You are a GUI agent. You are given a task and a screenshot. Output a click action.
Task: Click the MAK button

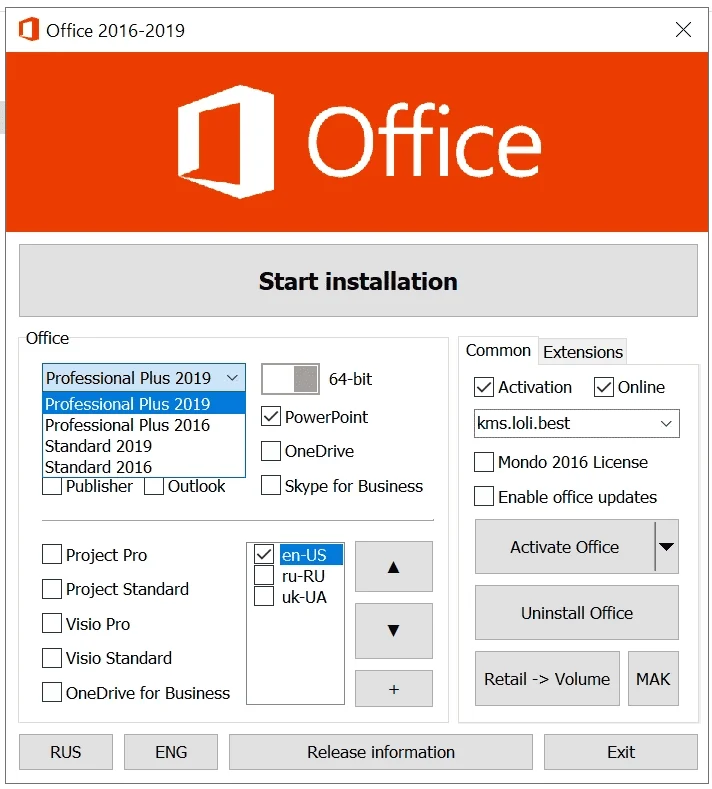coord(653,679)
